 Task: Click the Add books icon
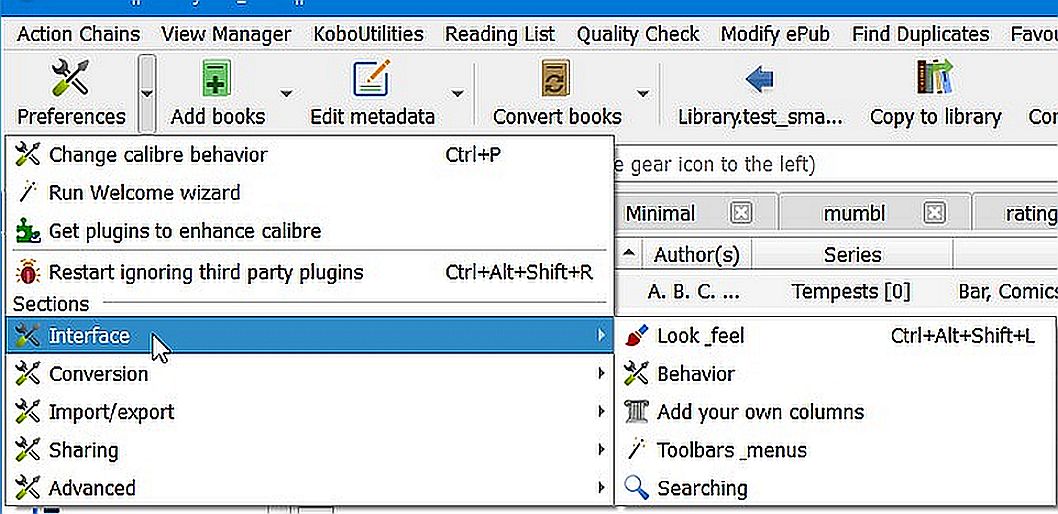coord(217,78)
